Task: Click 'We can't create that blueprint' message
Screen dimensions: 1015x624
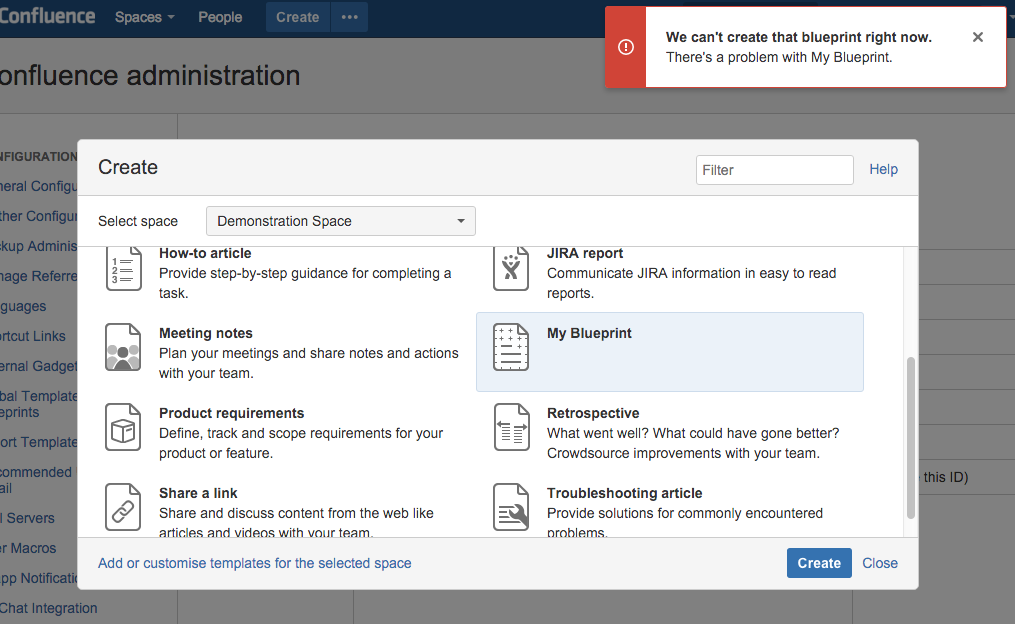Action: point(799,38)
